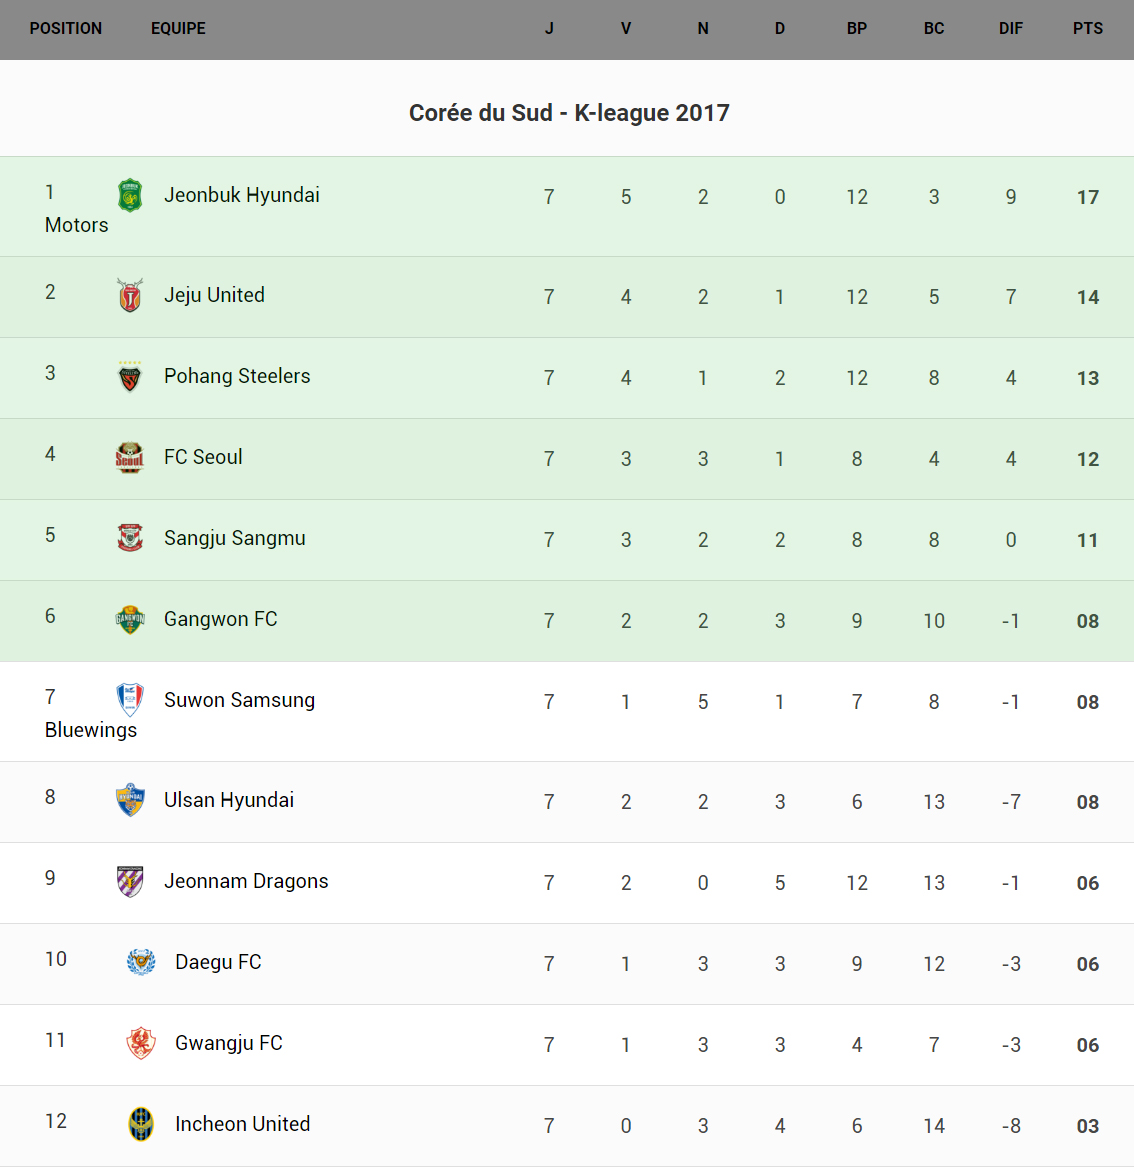Click the Gwangju FC club logo
Viewport: 1134px width, 1170px height.
tap(141, 1043)
